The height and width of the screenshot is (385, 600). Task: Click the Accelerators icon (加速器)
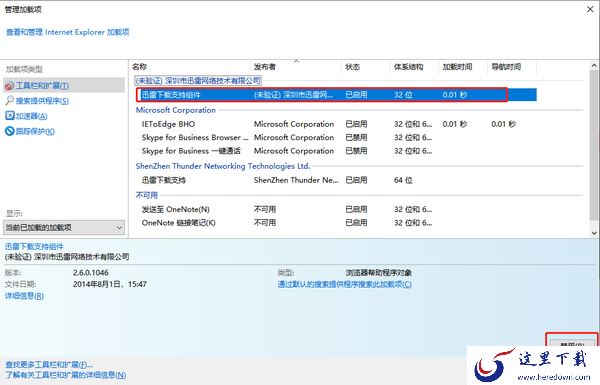point(10,116)
